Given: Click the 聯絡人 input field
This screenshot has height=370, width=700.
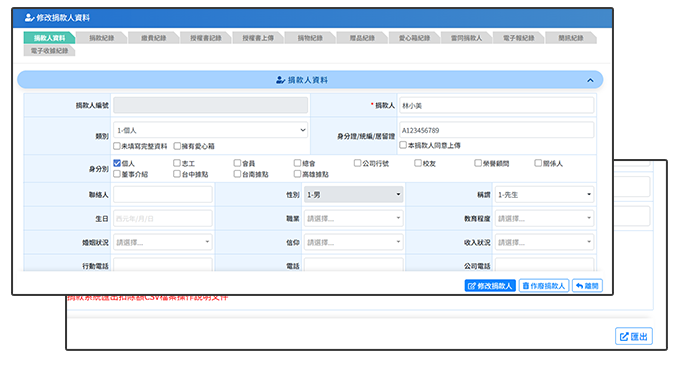Looking at the screenshot, I should (x=162, y=195).
